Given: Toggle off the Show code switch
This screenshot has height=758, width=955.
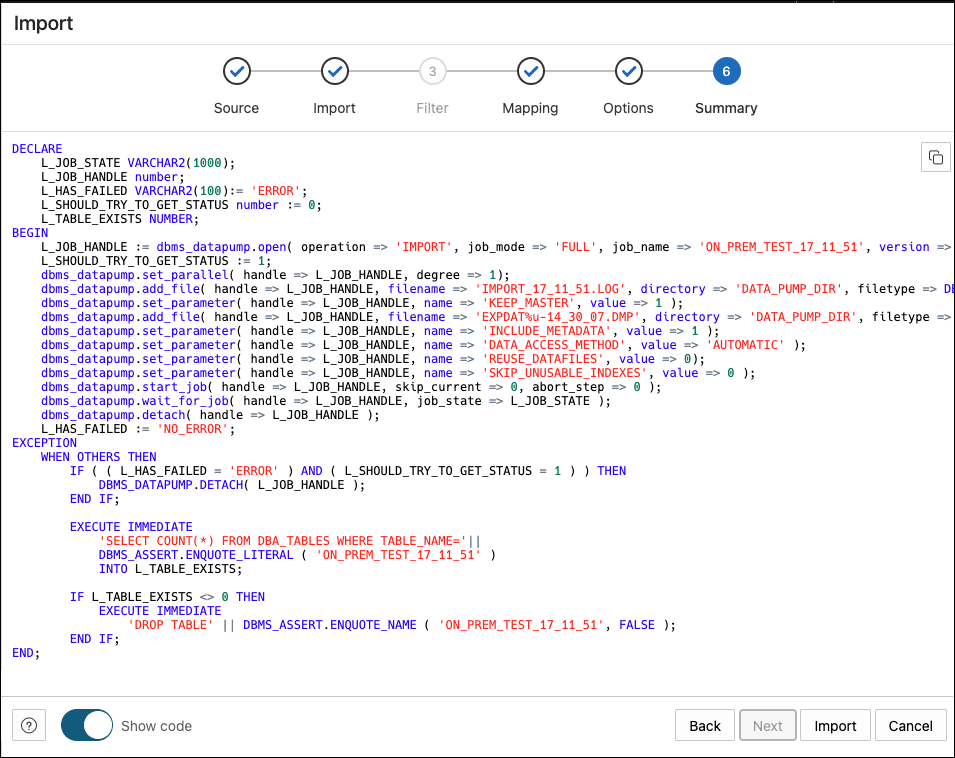Looking at the screenshot, I should 86,725.
